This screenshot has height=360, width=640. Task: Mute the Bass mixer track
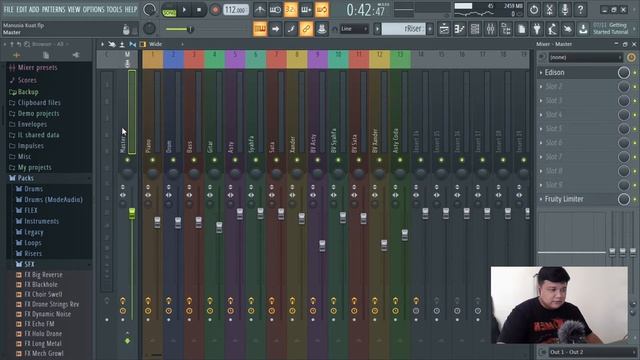tap(194, 160)
